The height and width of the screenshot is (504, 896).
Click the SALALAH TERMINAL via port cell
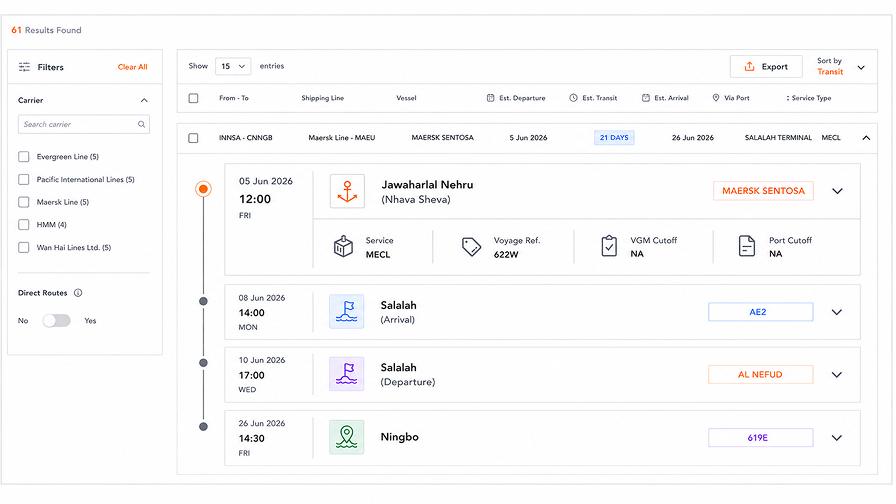click(x=778, y=138)
